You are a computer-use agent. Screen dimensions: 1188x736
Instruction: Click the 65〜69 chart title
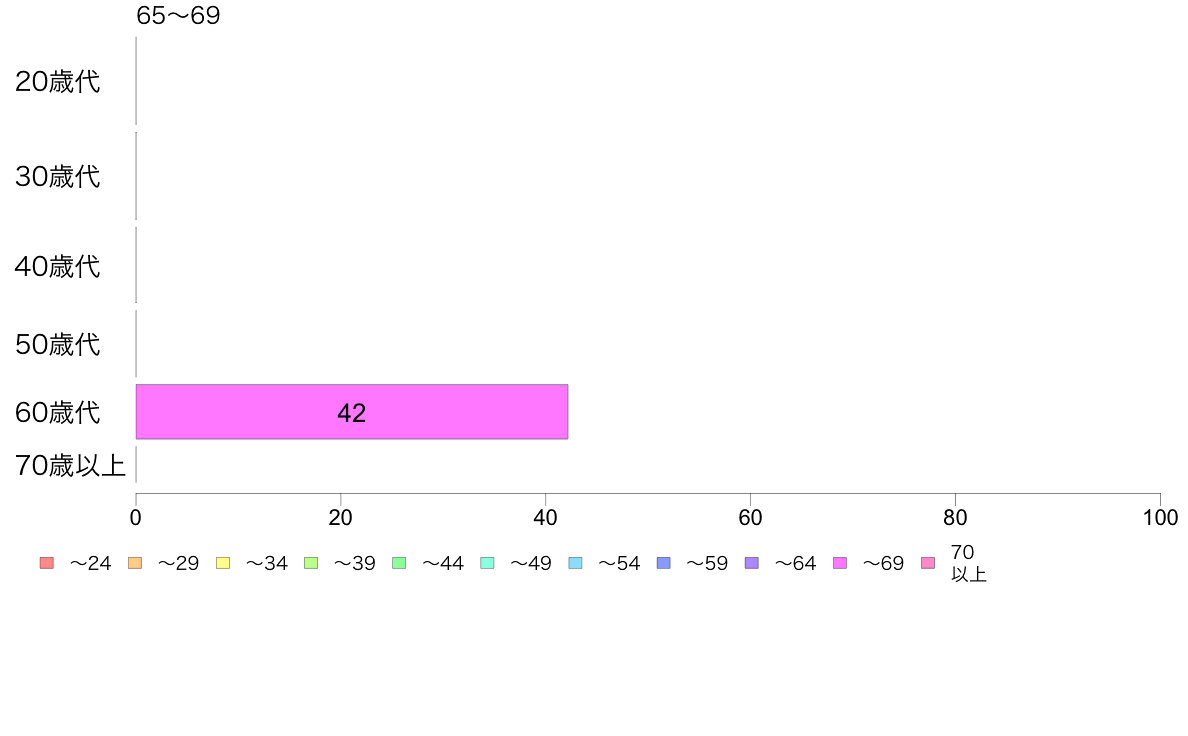coord(178,15)
